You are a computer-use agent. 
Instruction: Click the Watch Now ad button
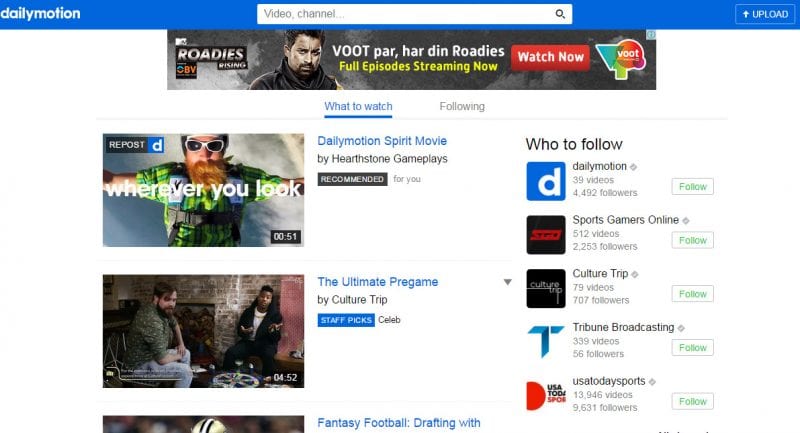(551, 57)
